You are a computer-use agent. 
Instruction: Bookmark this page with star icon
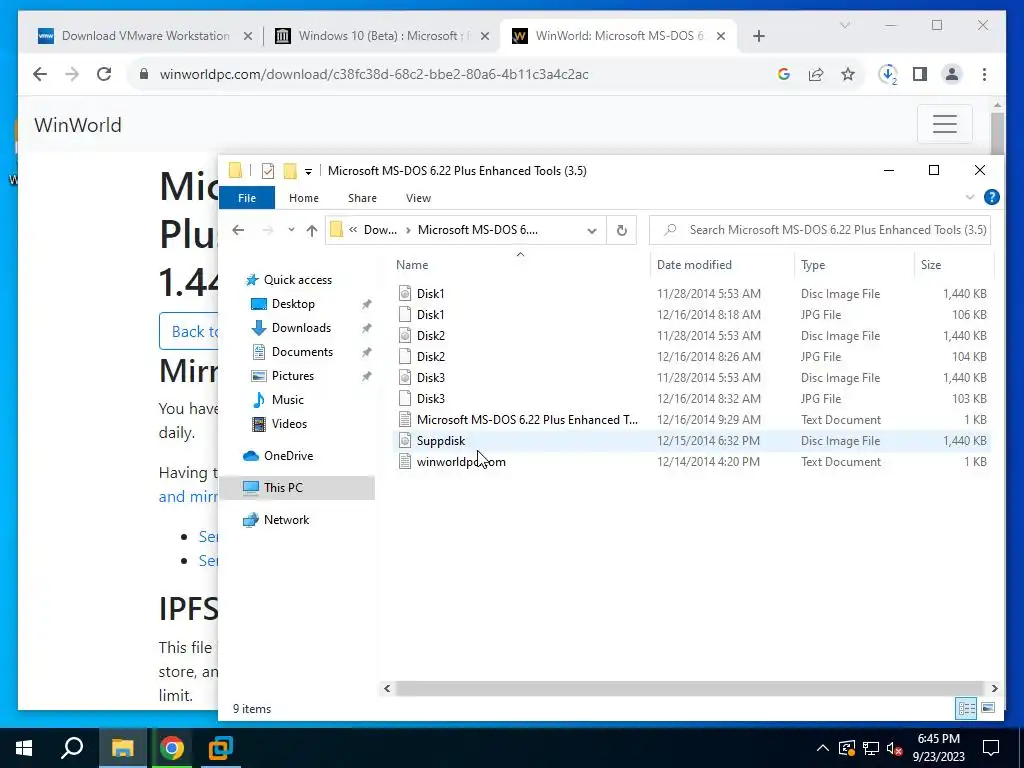[x=848, y=74]
